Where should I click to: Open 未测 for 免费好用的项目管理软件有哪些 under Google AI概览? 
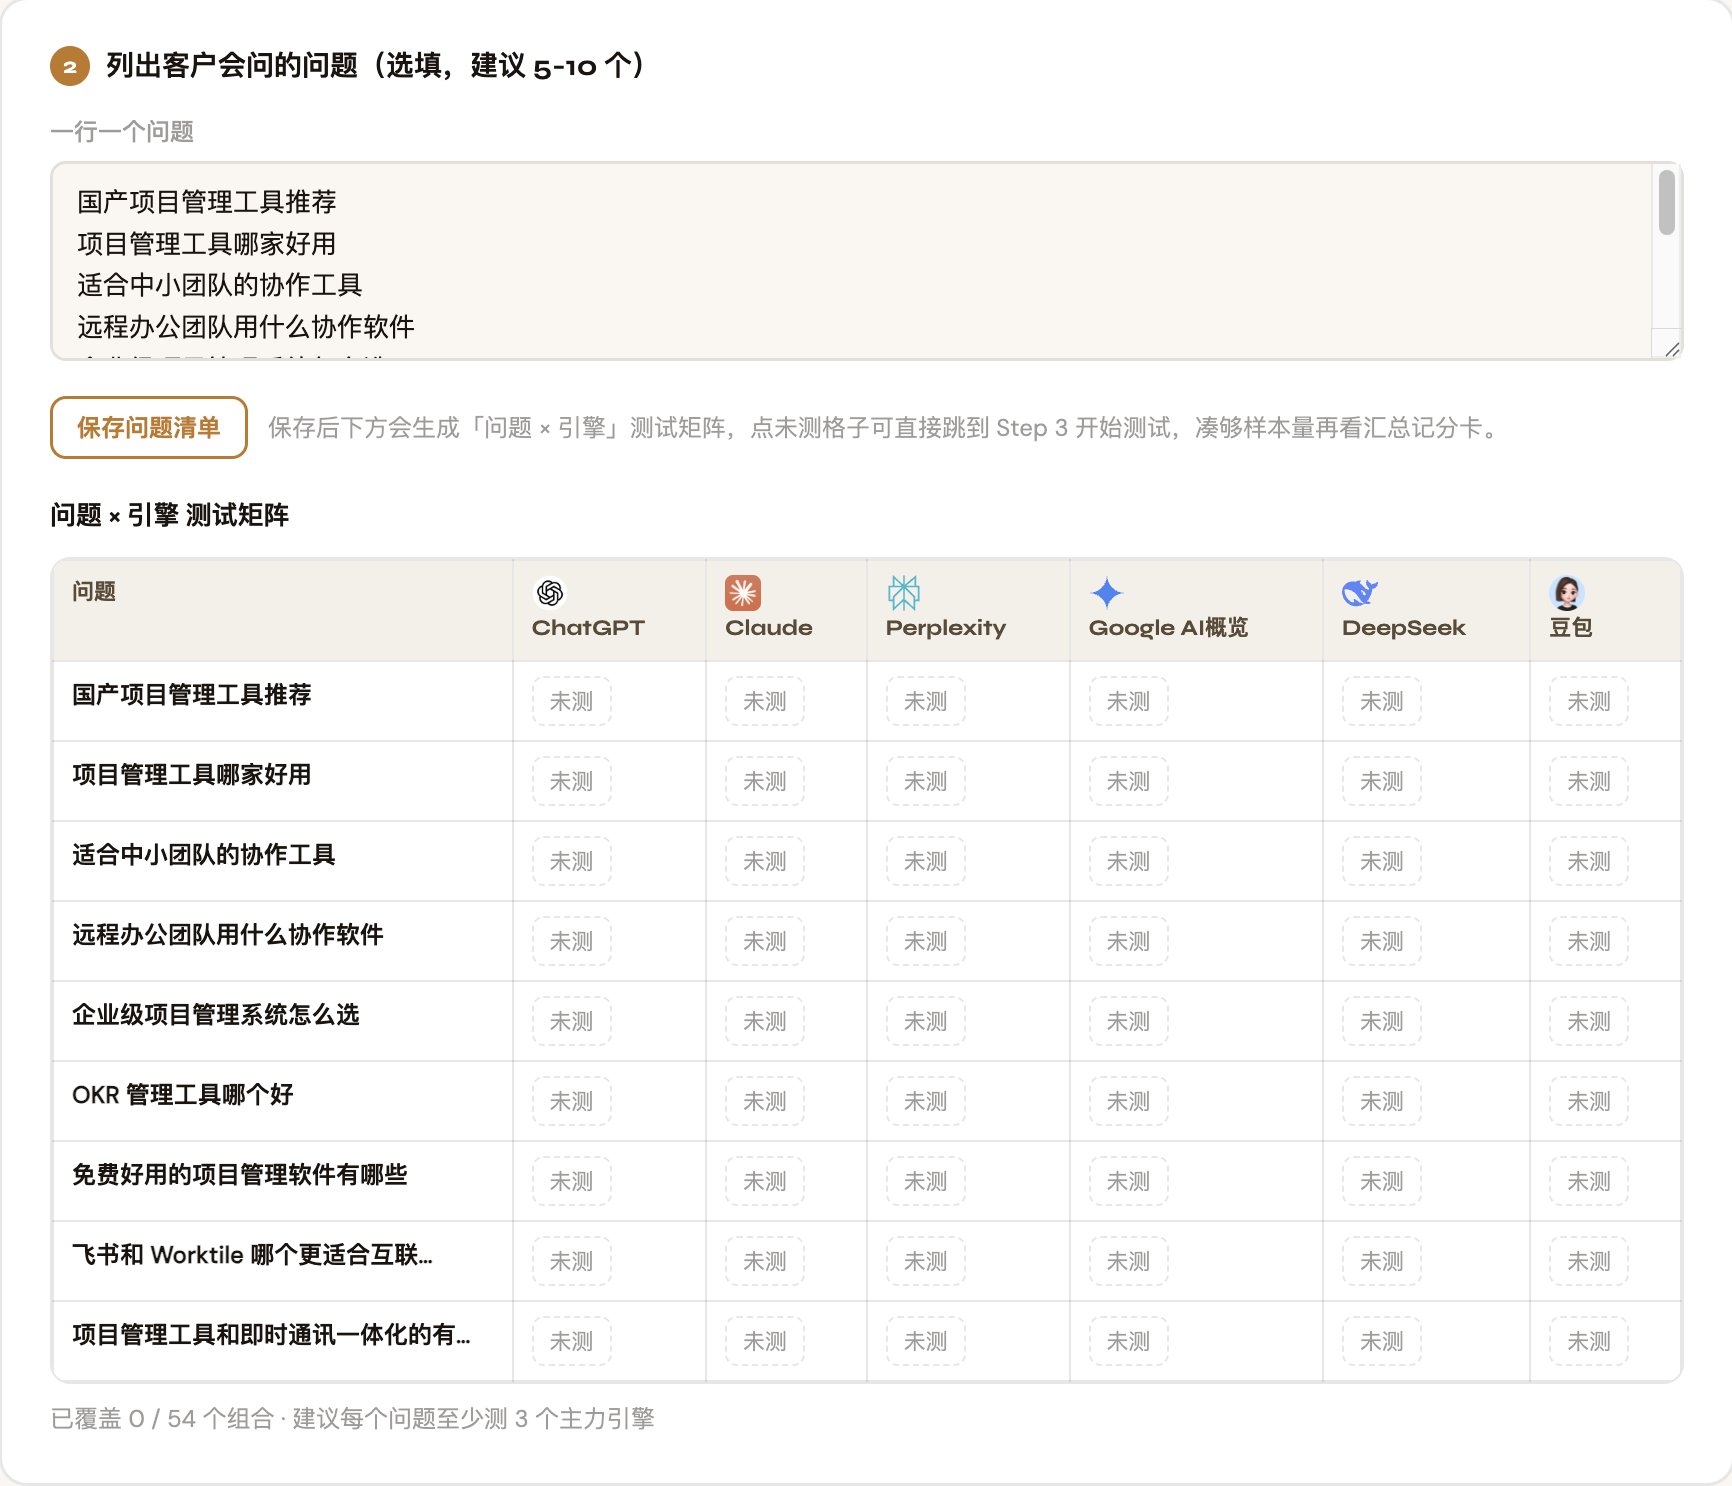tap(1129, 1181)
